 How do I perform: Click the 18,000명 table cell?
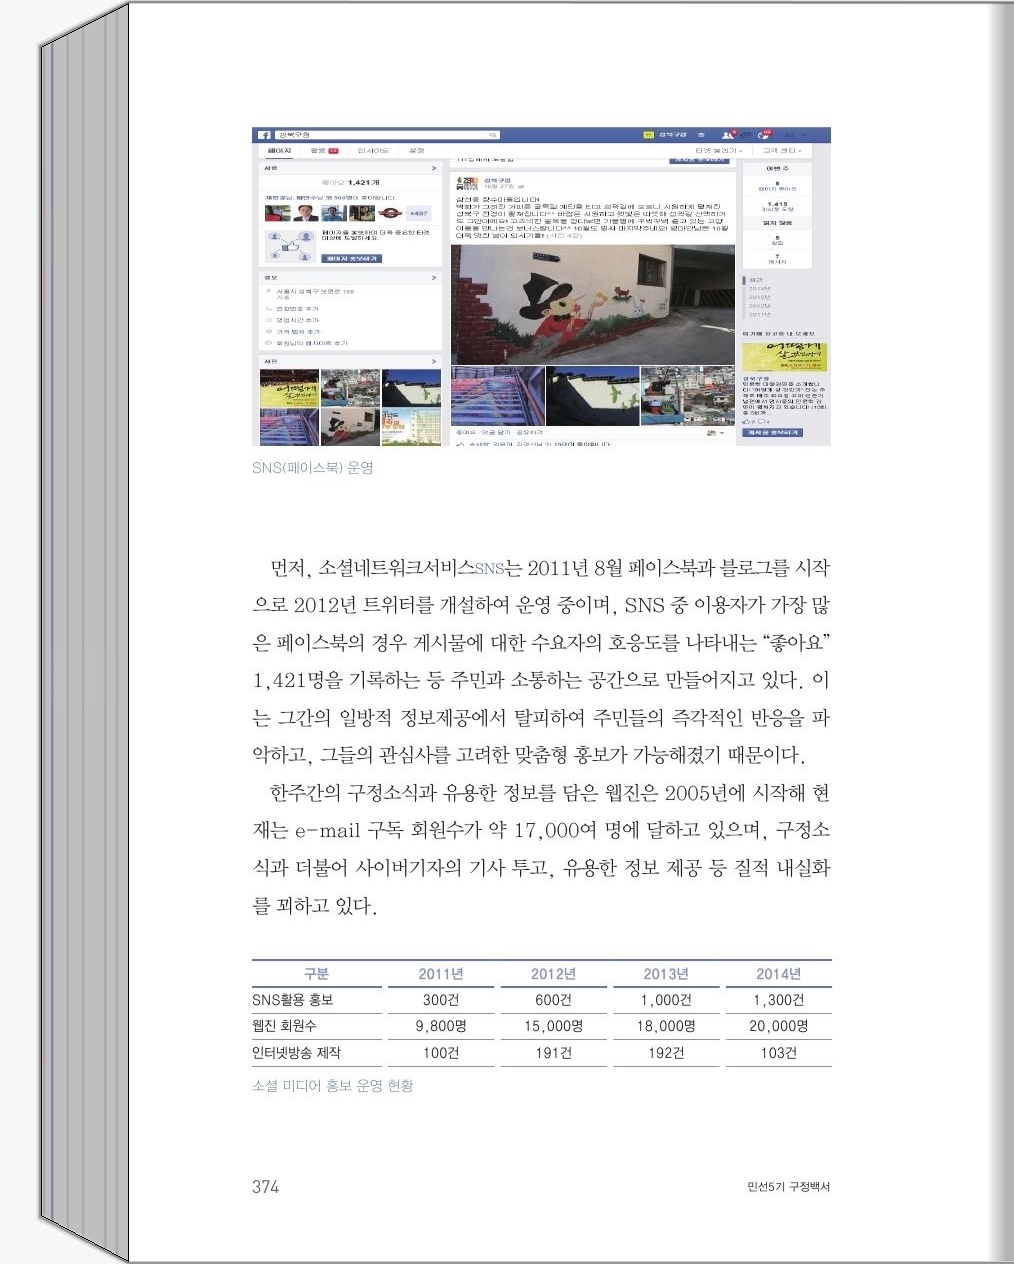click(x=666, y=1025)
